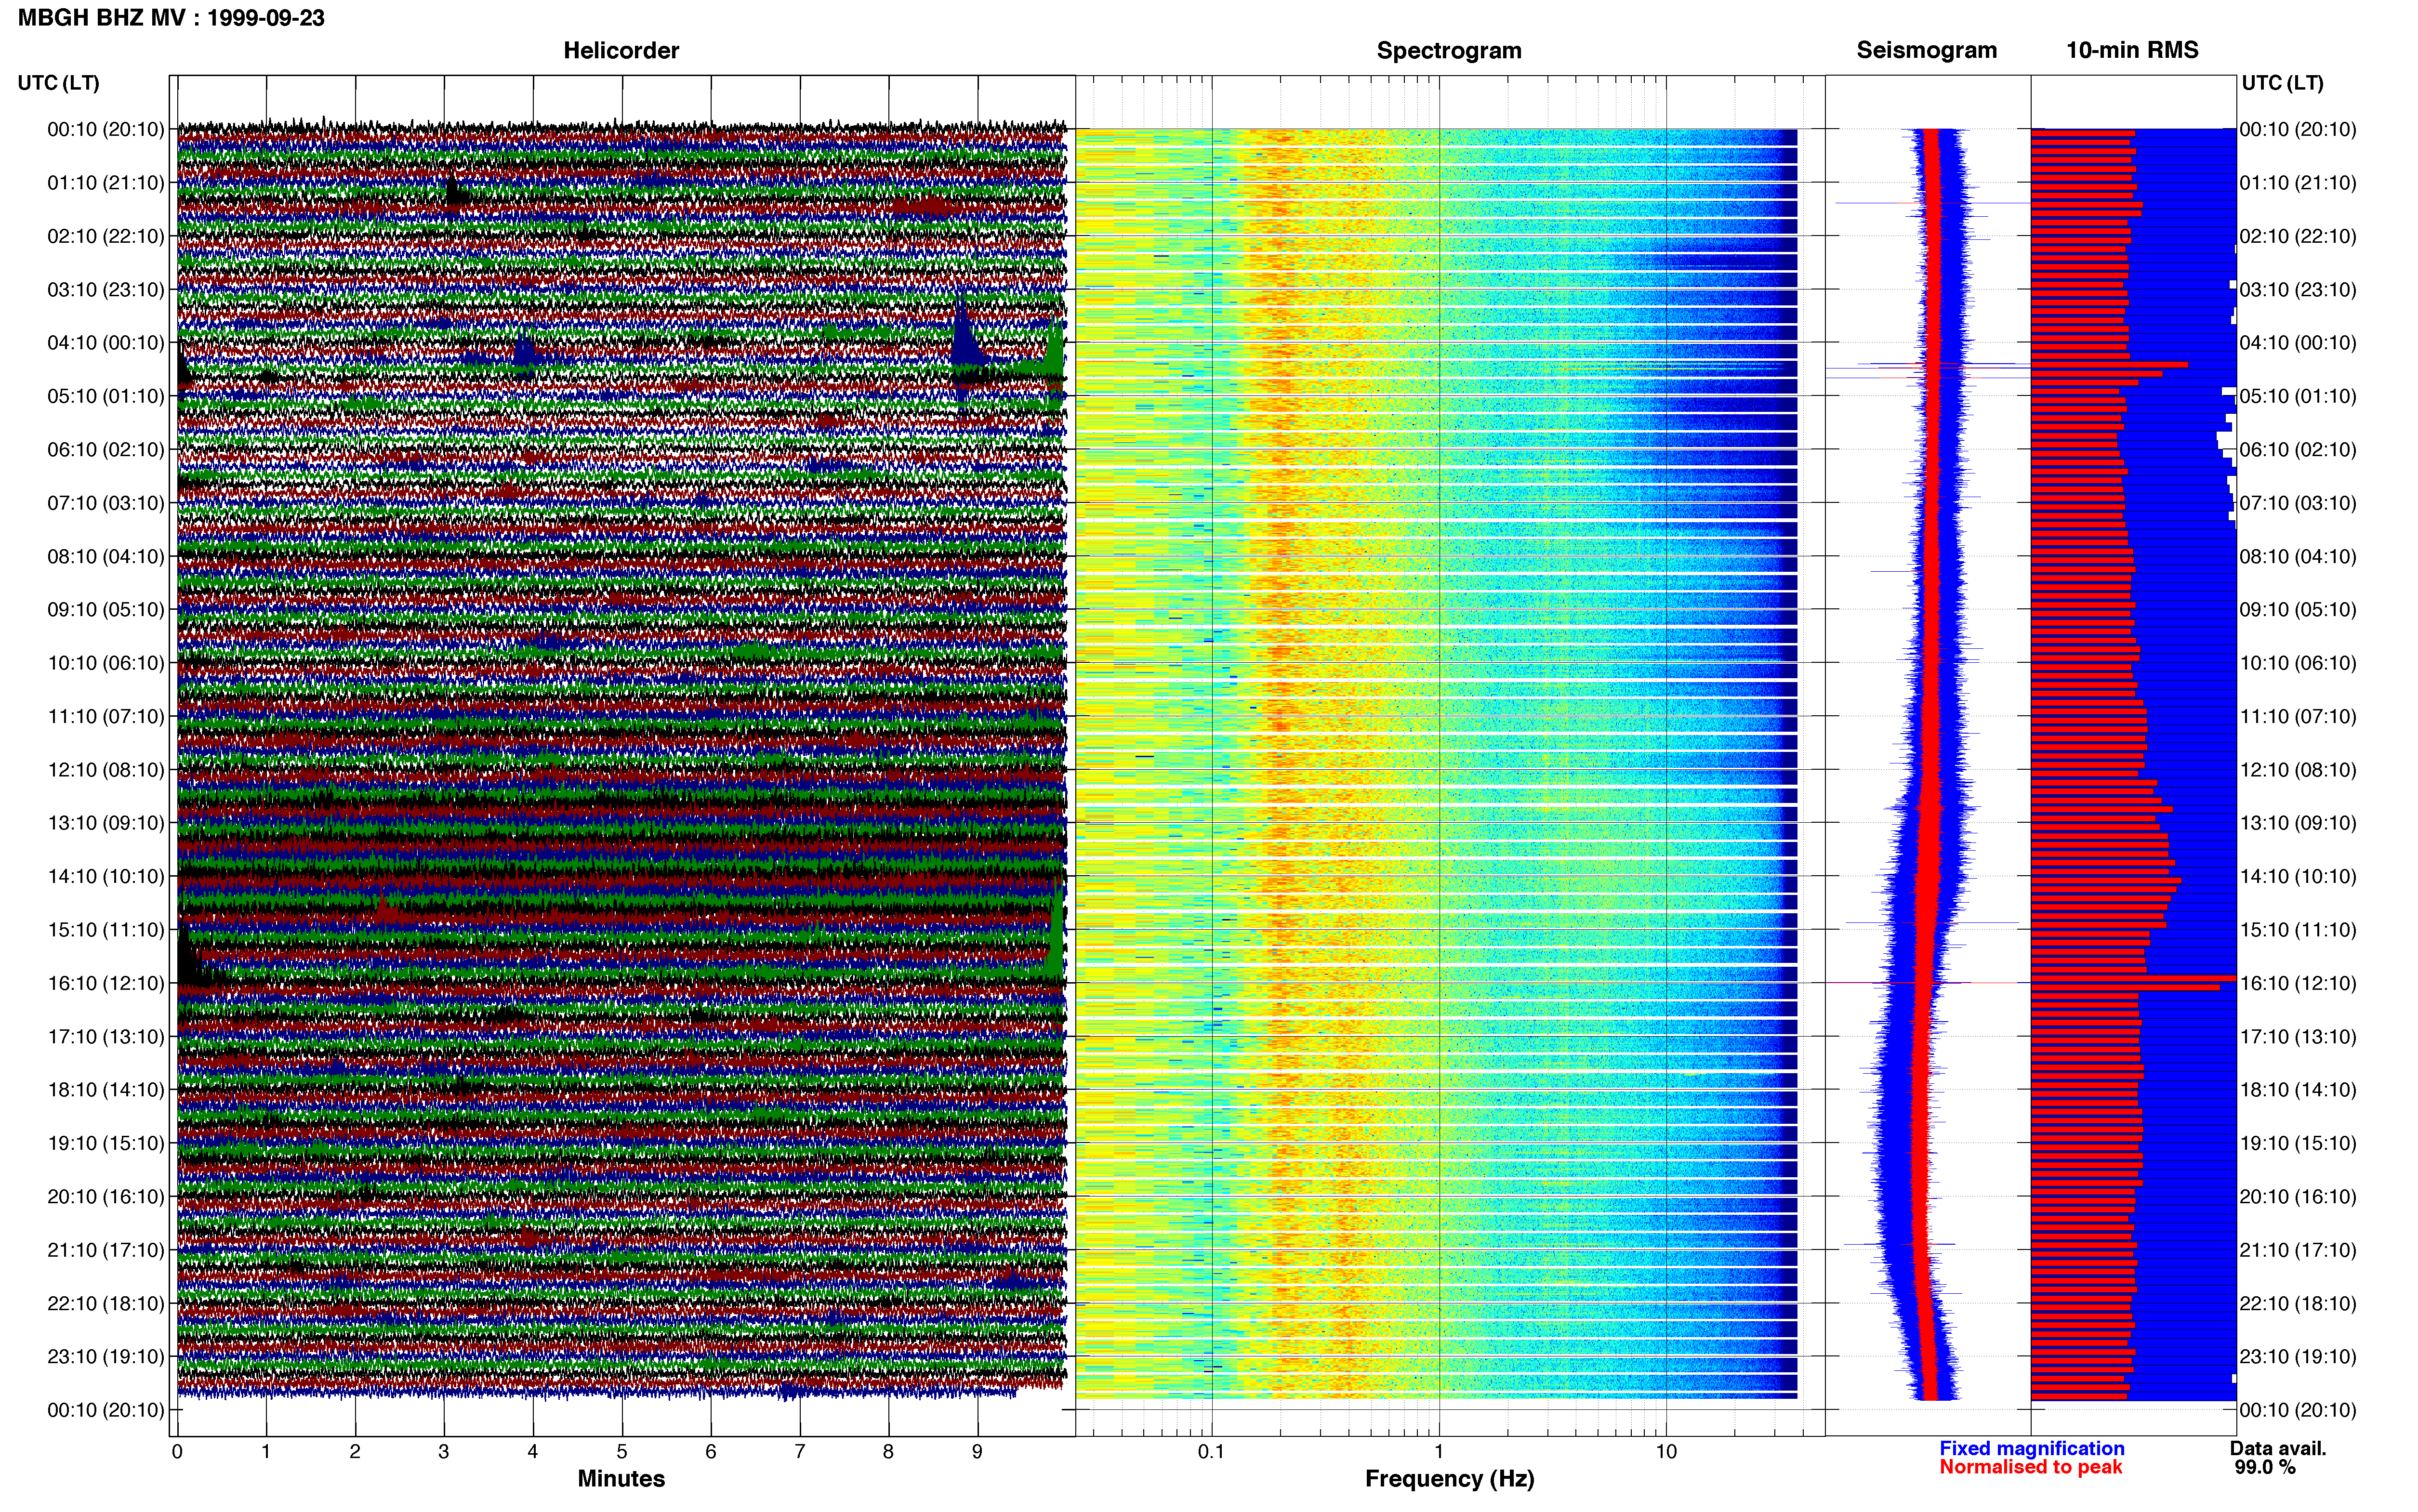The image size is (2418, 1512).
Task: Click the right '14:10 (10:10)' time label
Action: pos(2298,877)
